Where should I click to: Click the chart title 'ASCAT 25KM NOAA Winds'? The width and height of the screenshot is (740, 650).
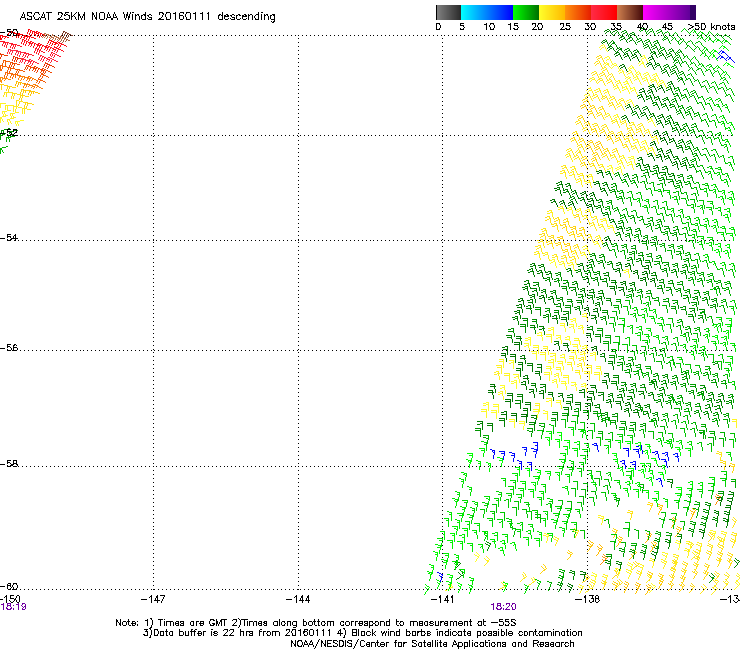[86, 16]
